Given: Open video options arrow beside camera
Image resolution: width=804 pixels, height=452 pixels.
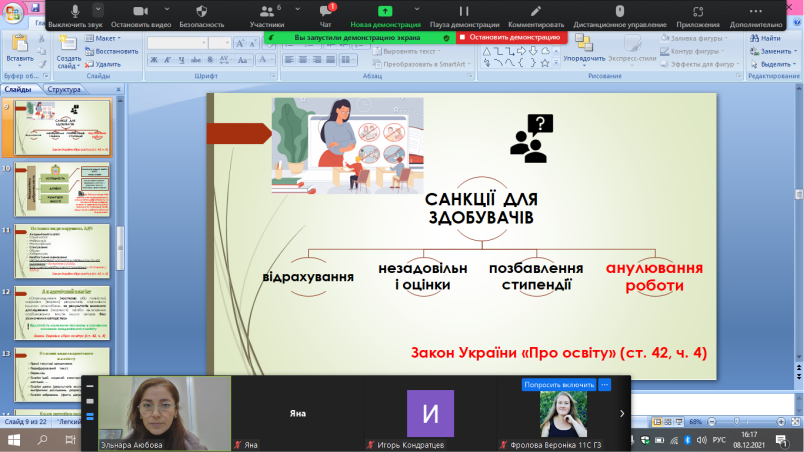Looking at the screenshot, I should [167, 9].
